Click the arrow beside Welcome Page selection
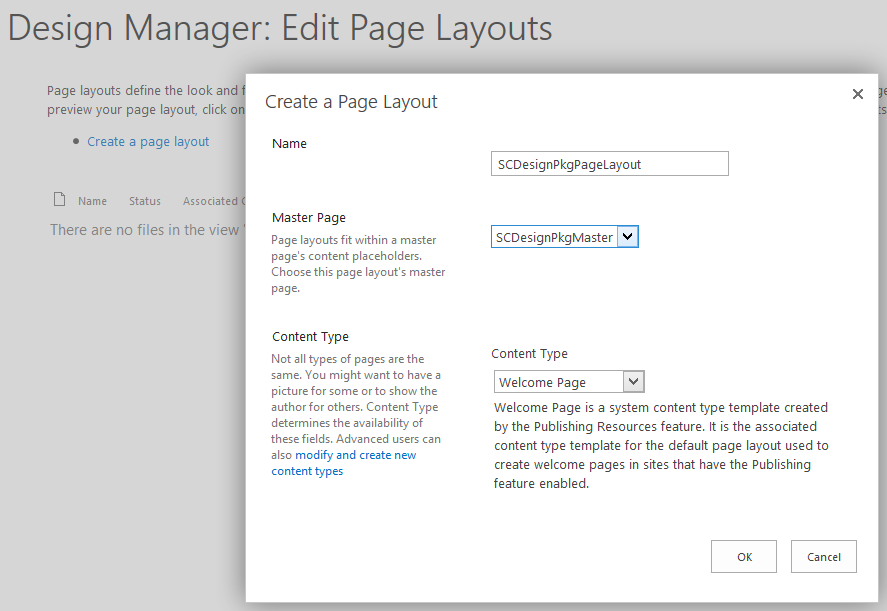The image size is (887, 611). pos(633,382)
